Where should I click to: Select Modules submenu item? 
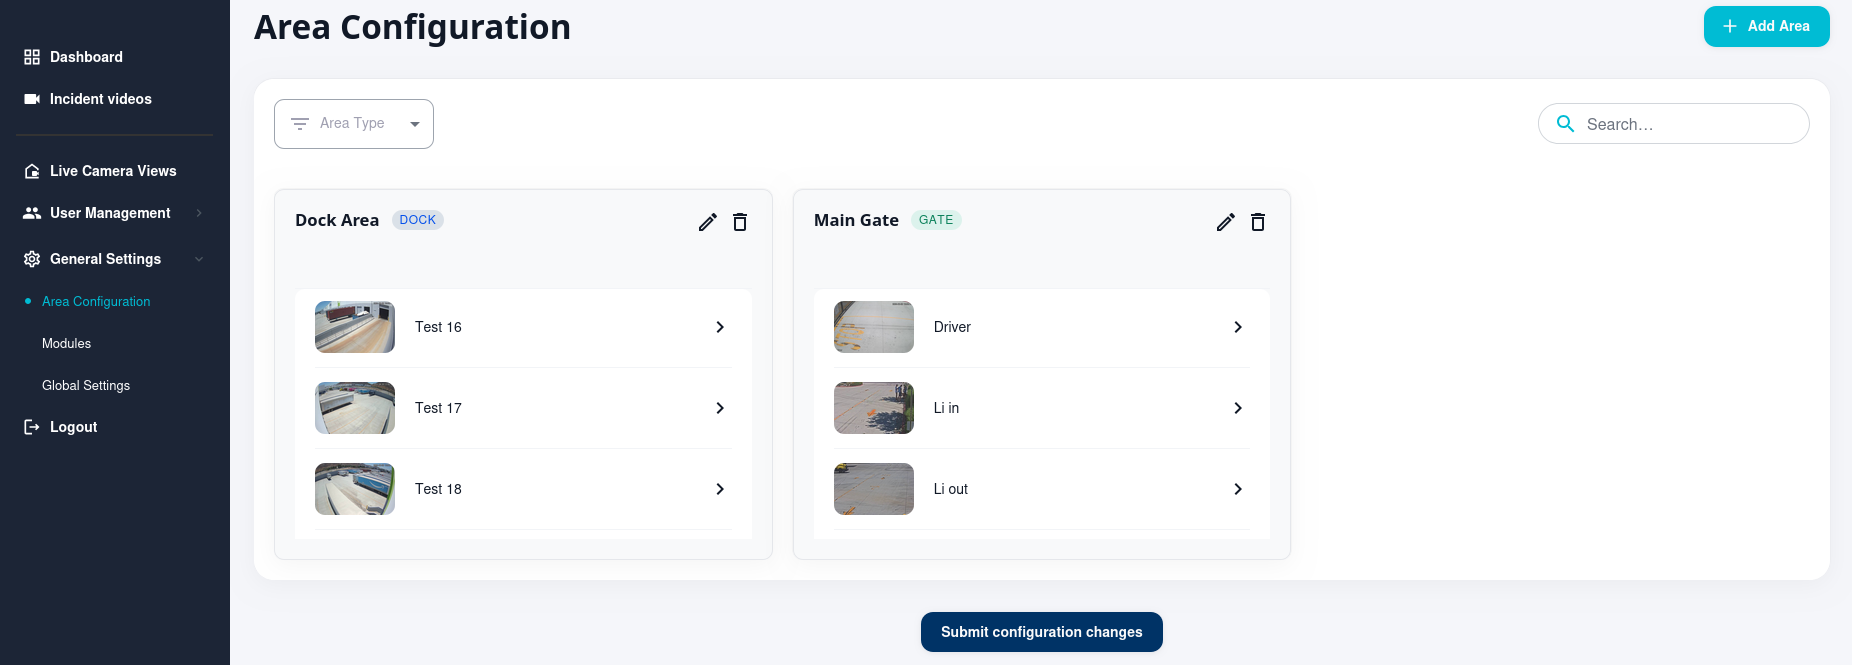click(x=66, y=343)
